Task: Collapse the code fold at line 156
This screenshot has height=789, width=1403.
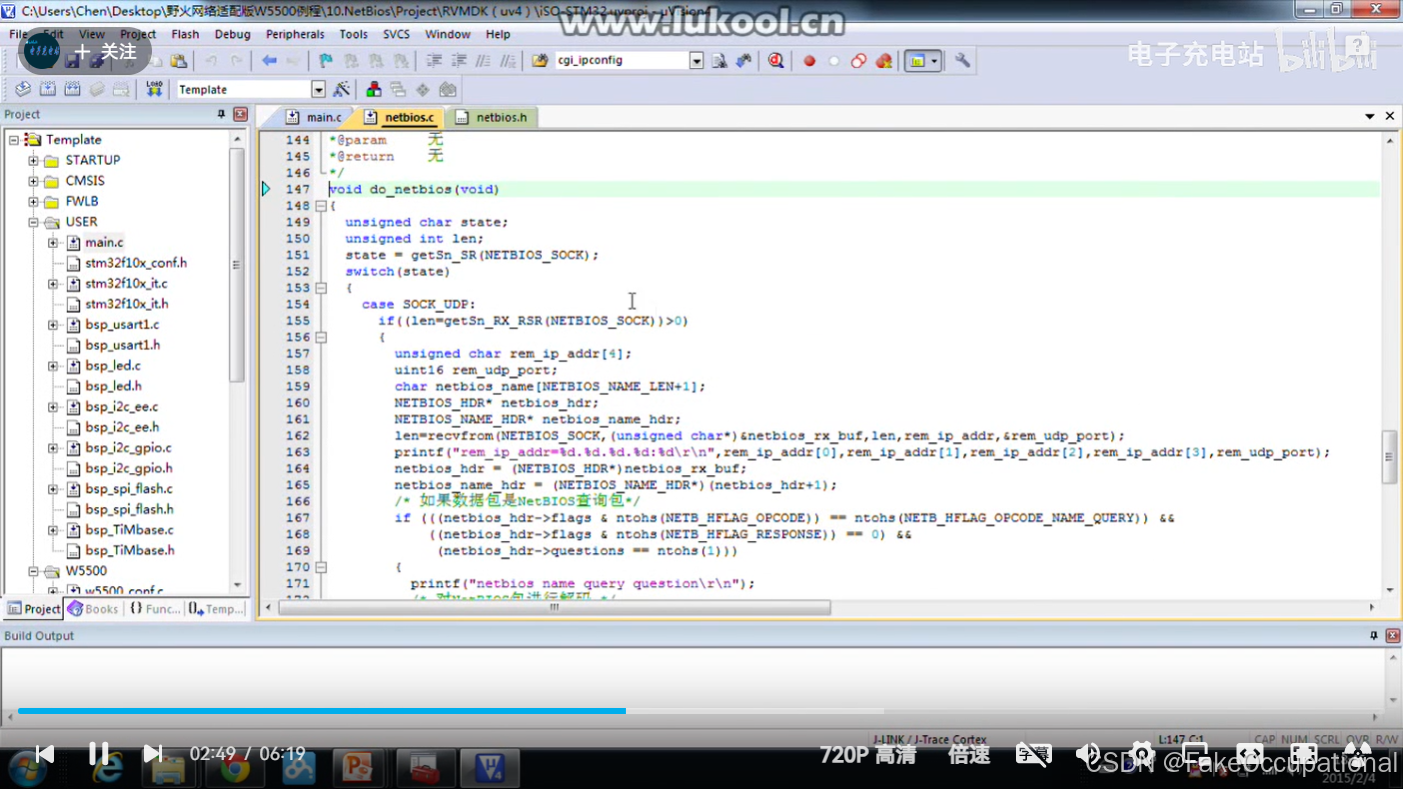Action: tap(320, 337)
